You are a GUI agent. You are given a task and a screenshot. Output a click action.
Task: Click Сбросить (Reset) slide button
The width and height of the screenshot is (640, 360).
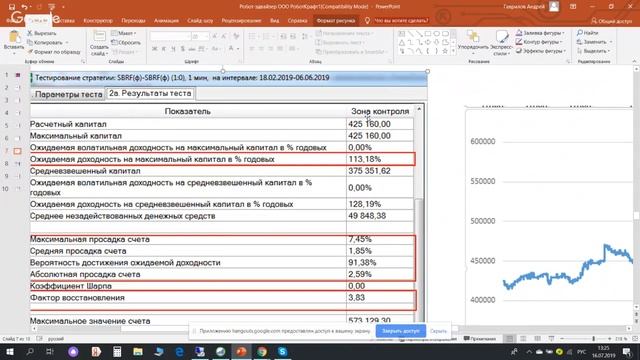click(126, 42)
